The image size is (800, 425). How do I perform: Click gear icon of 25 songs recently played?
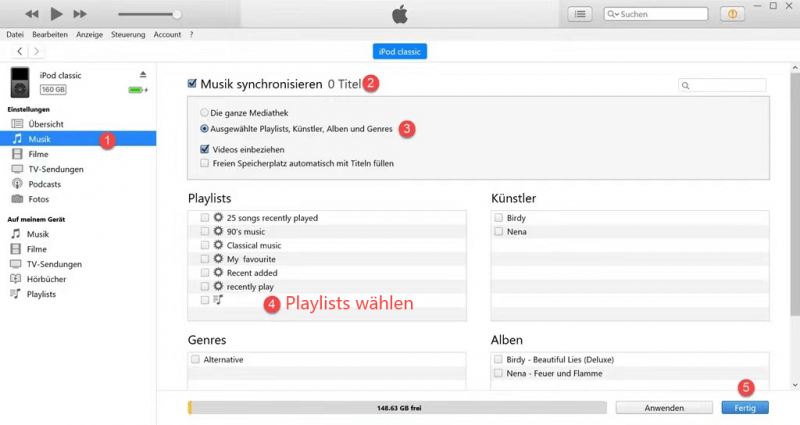tap(218, 217)
